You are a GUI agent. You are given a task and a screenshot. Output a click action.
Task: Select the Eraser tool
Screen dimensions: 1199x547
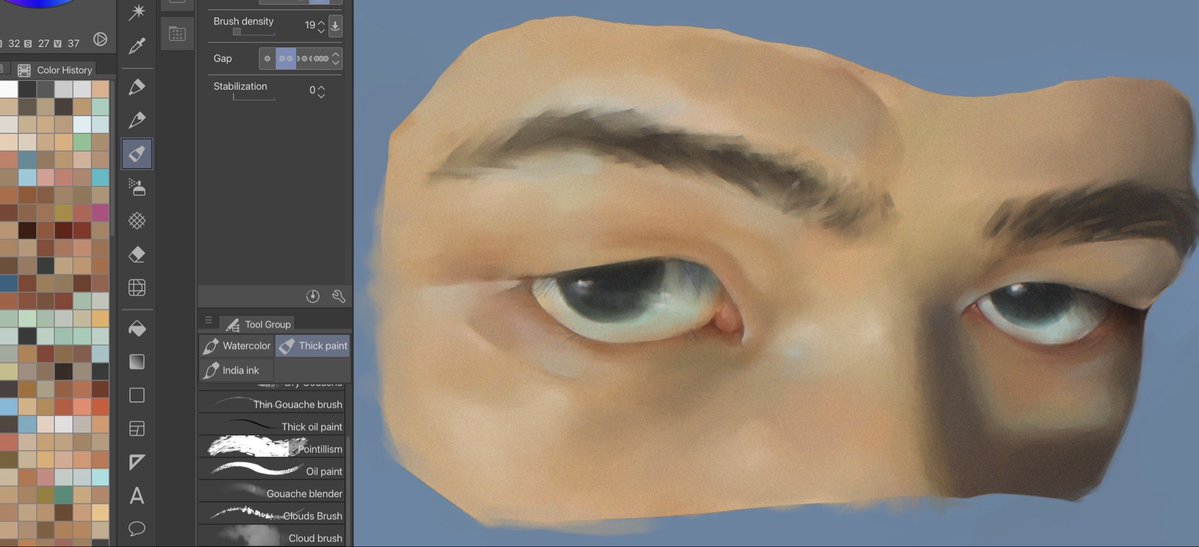[x=137, y=254]
